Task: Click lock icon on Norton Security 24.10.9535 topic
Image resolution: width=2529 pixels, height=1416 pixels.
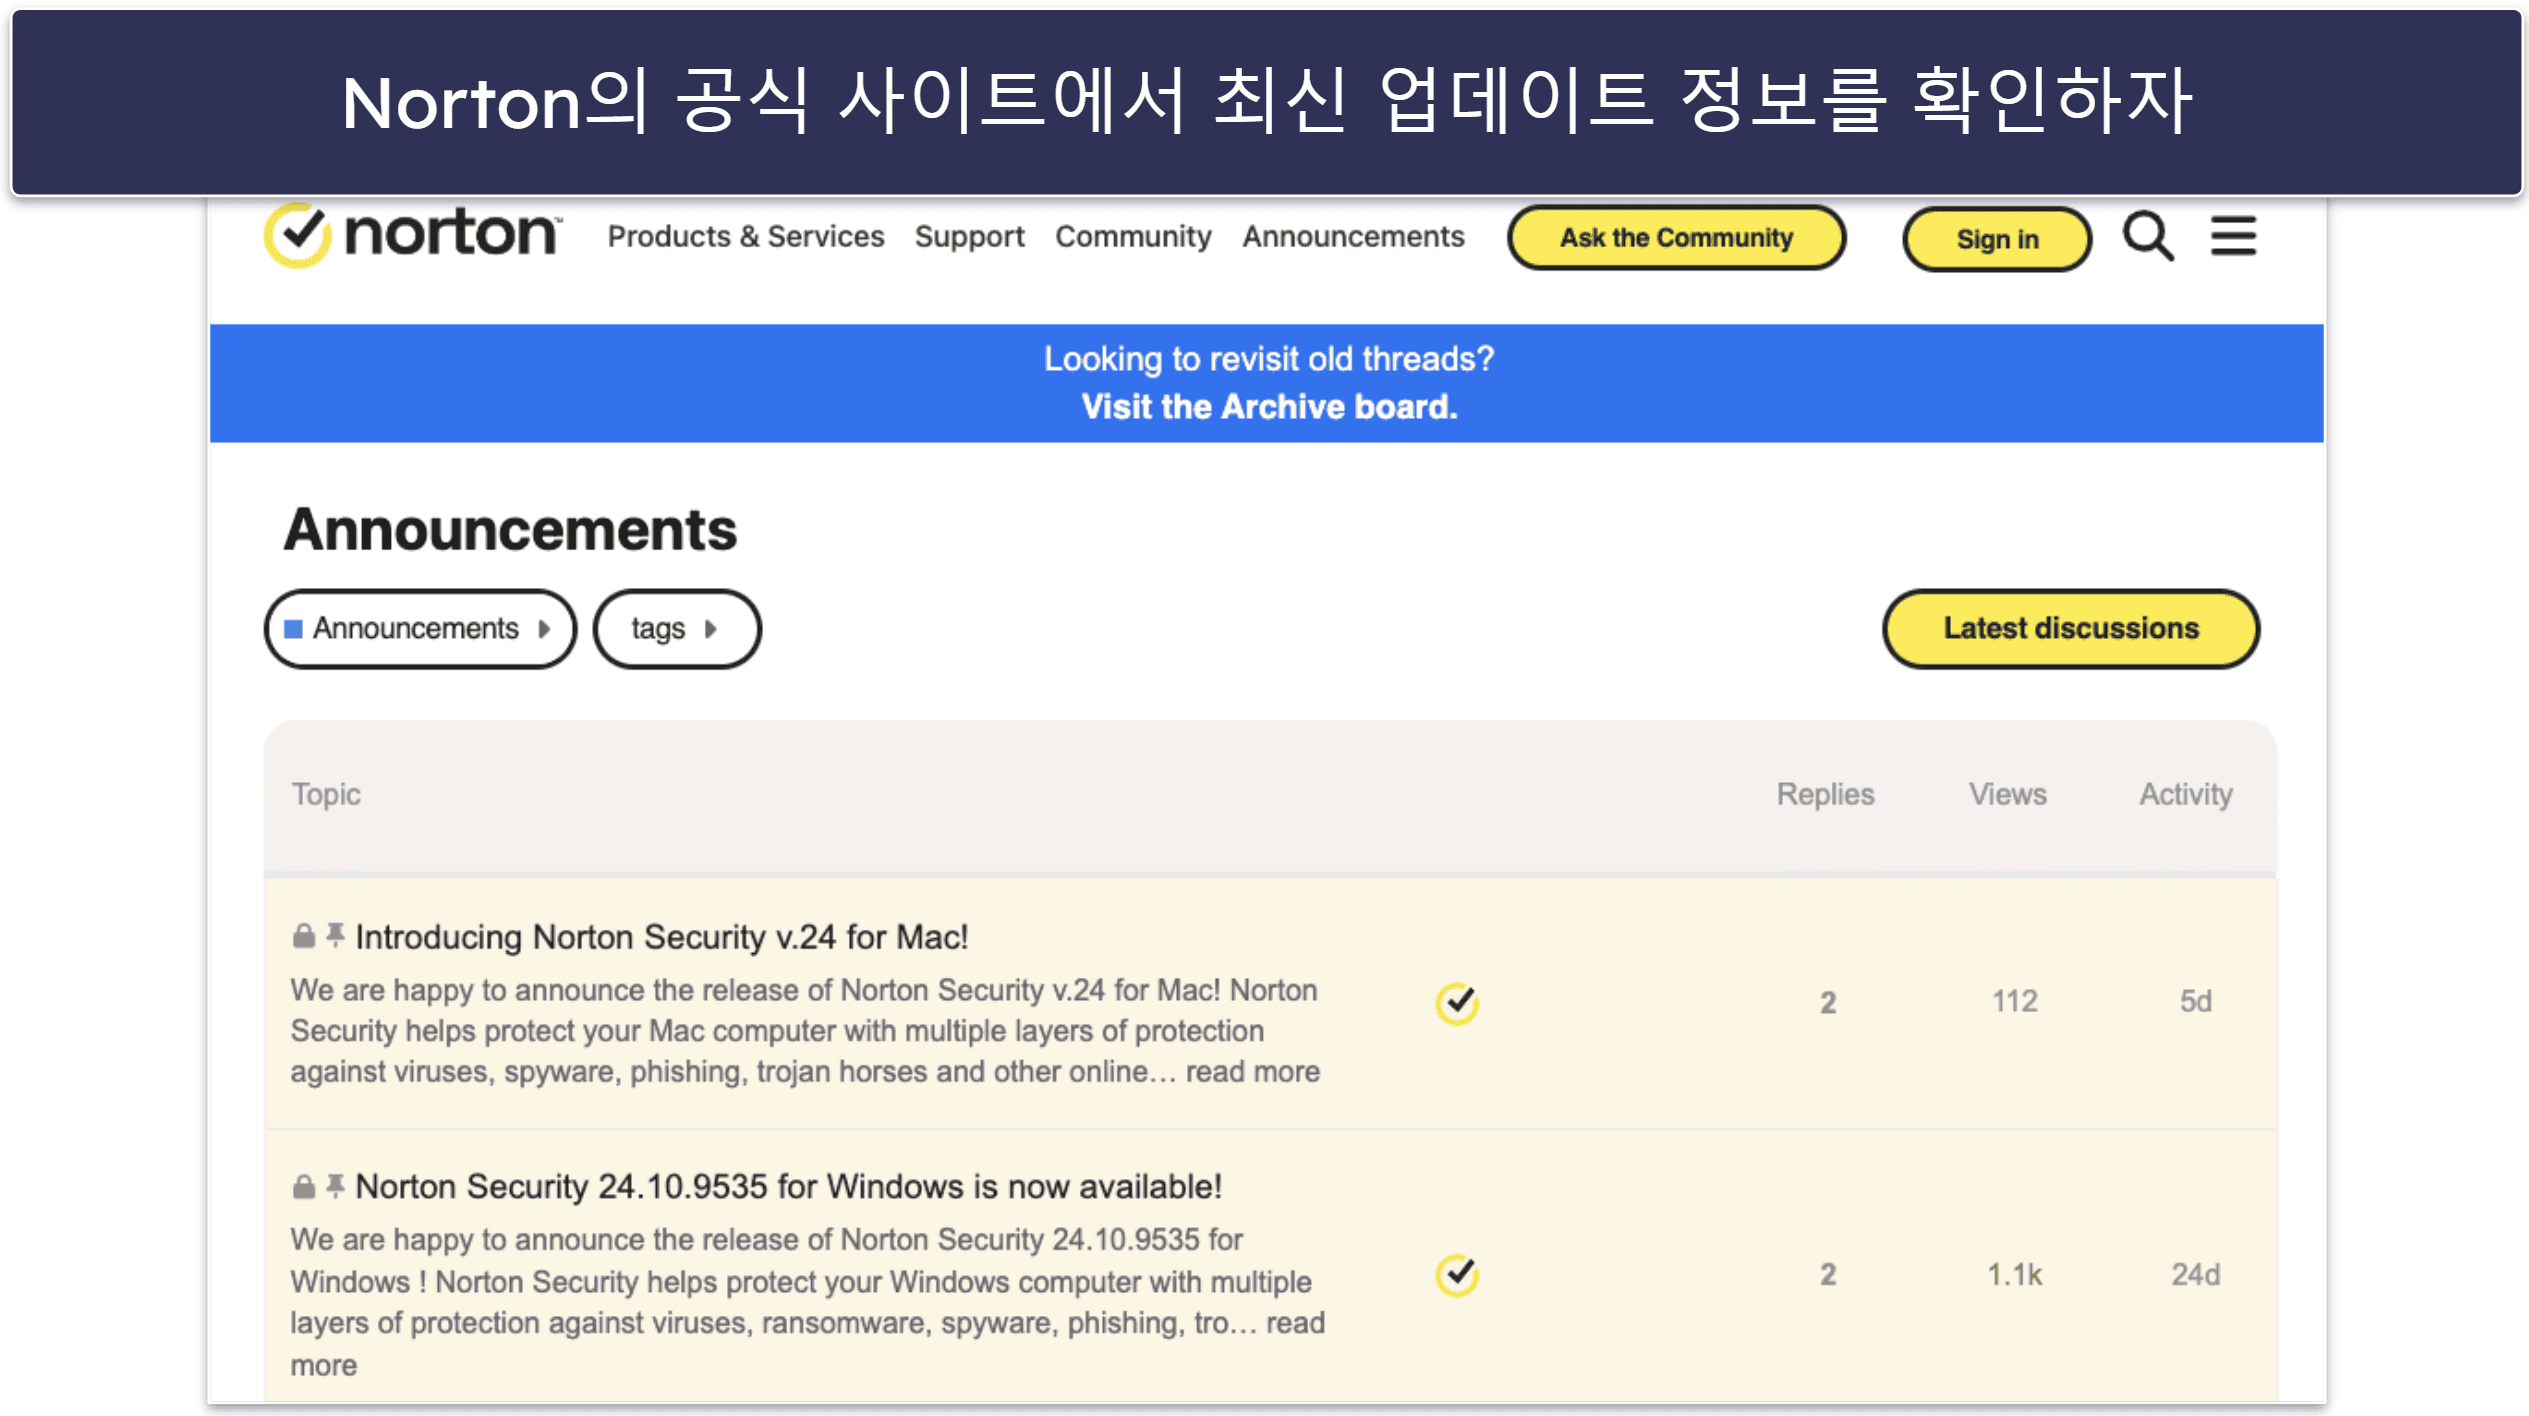Action: (303, 1186)
